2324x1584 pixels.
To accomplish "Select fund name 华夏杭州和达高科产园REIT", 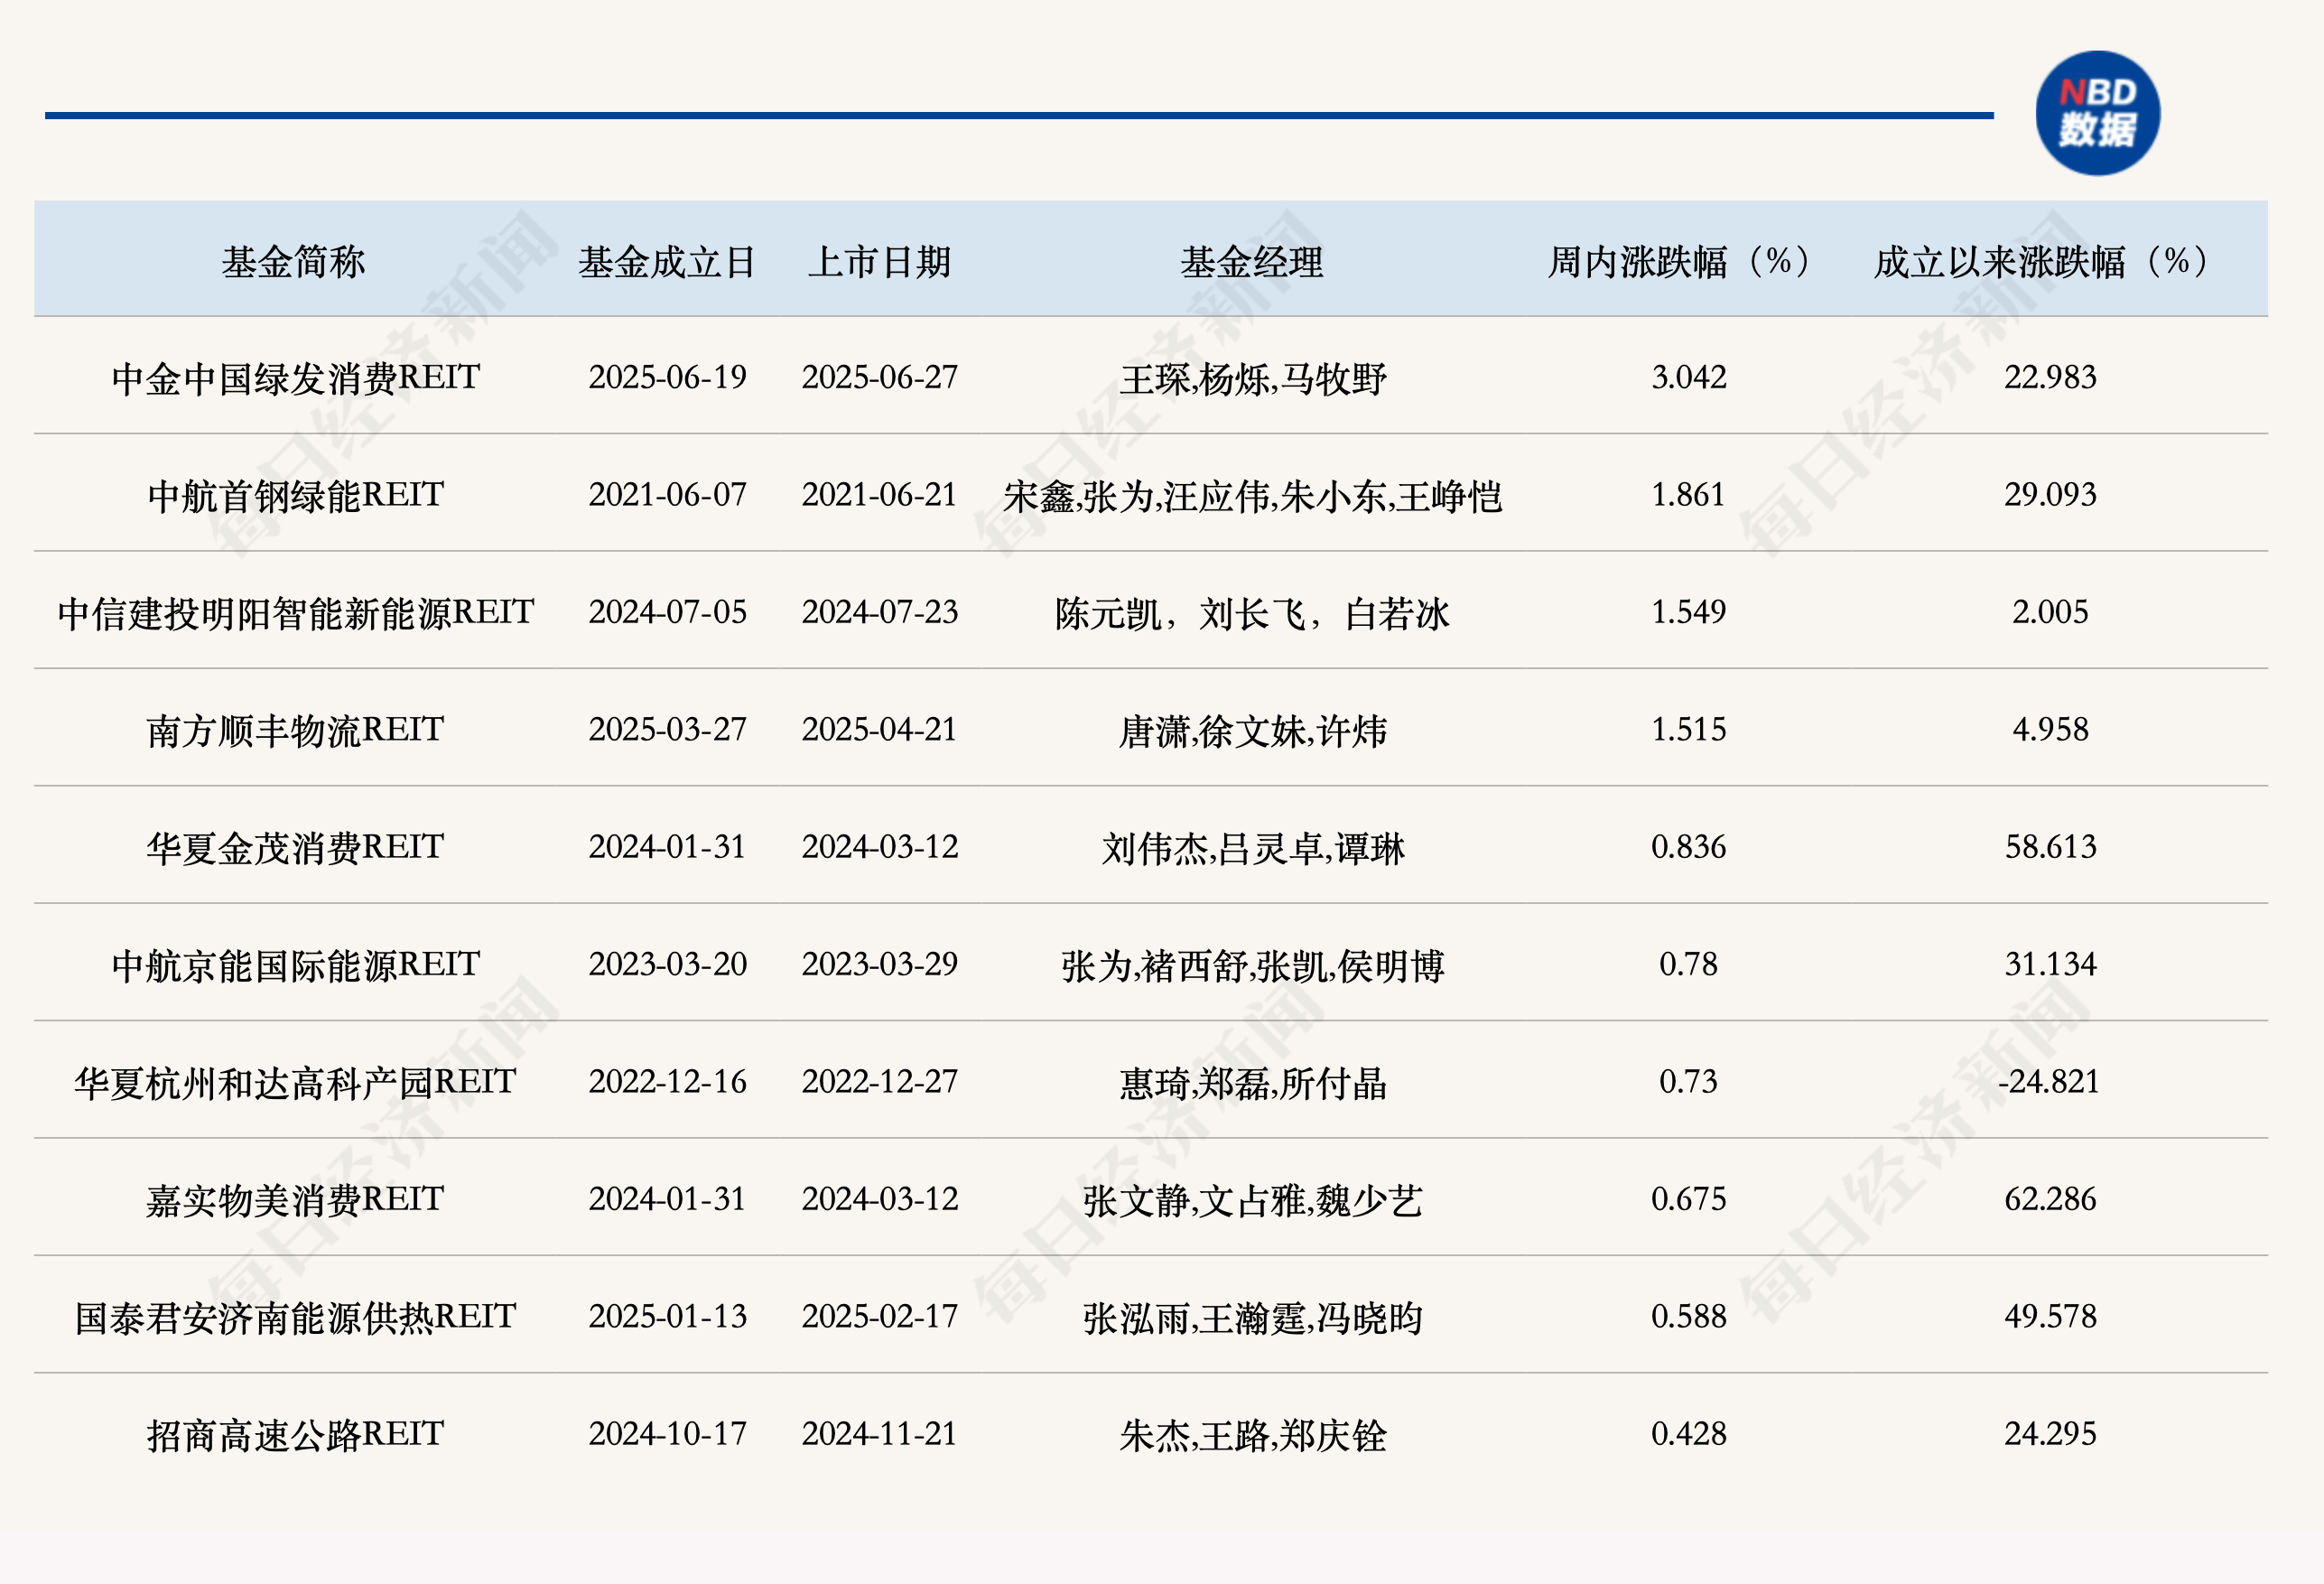I will point(296,1082).
